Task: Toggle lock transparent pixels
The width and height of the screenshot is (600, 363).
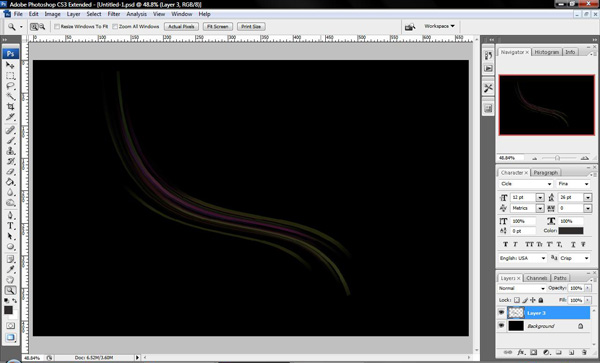Action: click(x=517, y=300)
